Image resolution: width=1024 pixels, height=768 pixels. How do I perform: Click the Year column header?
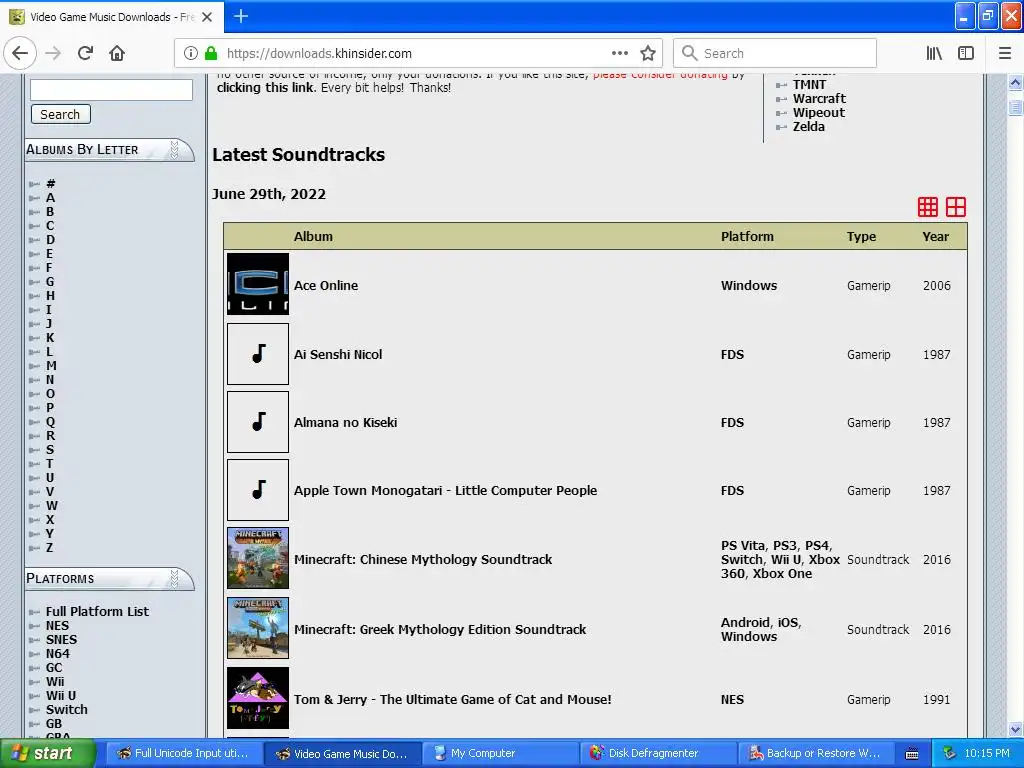click(x=935, y=236)
